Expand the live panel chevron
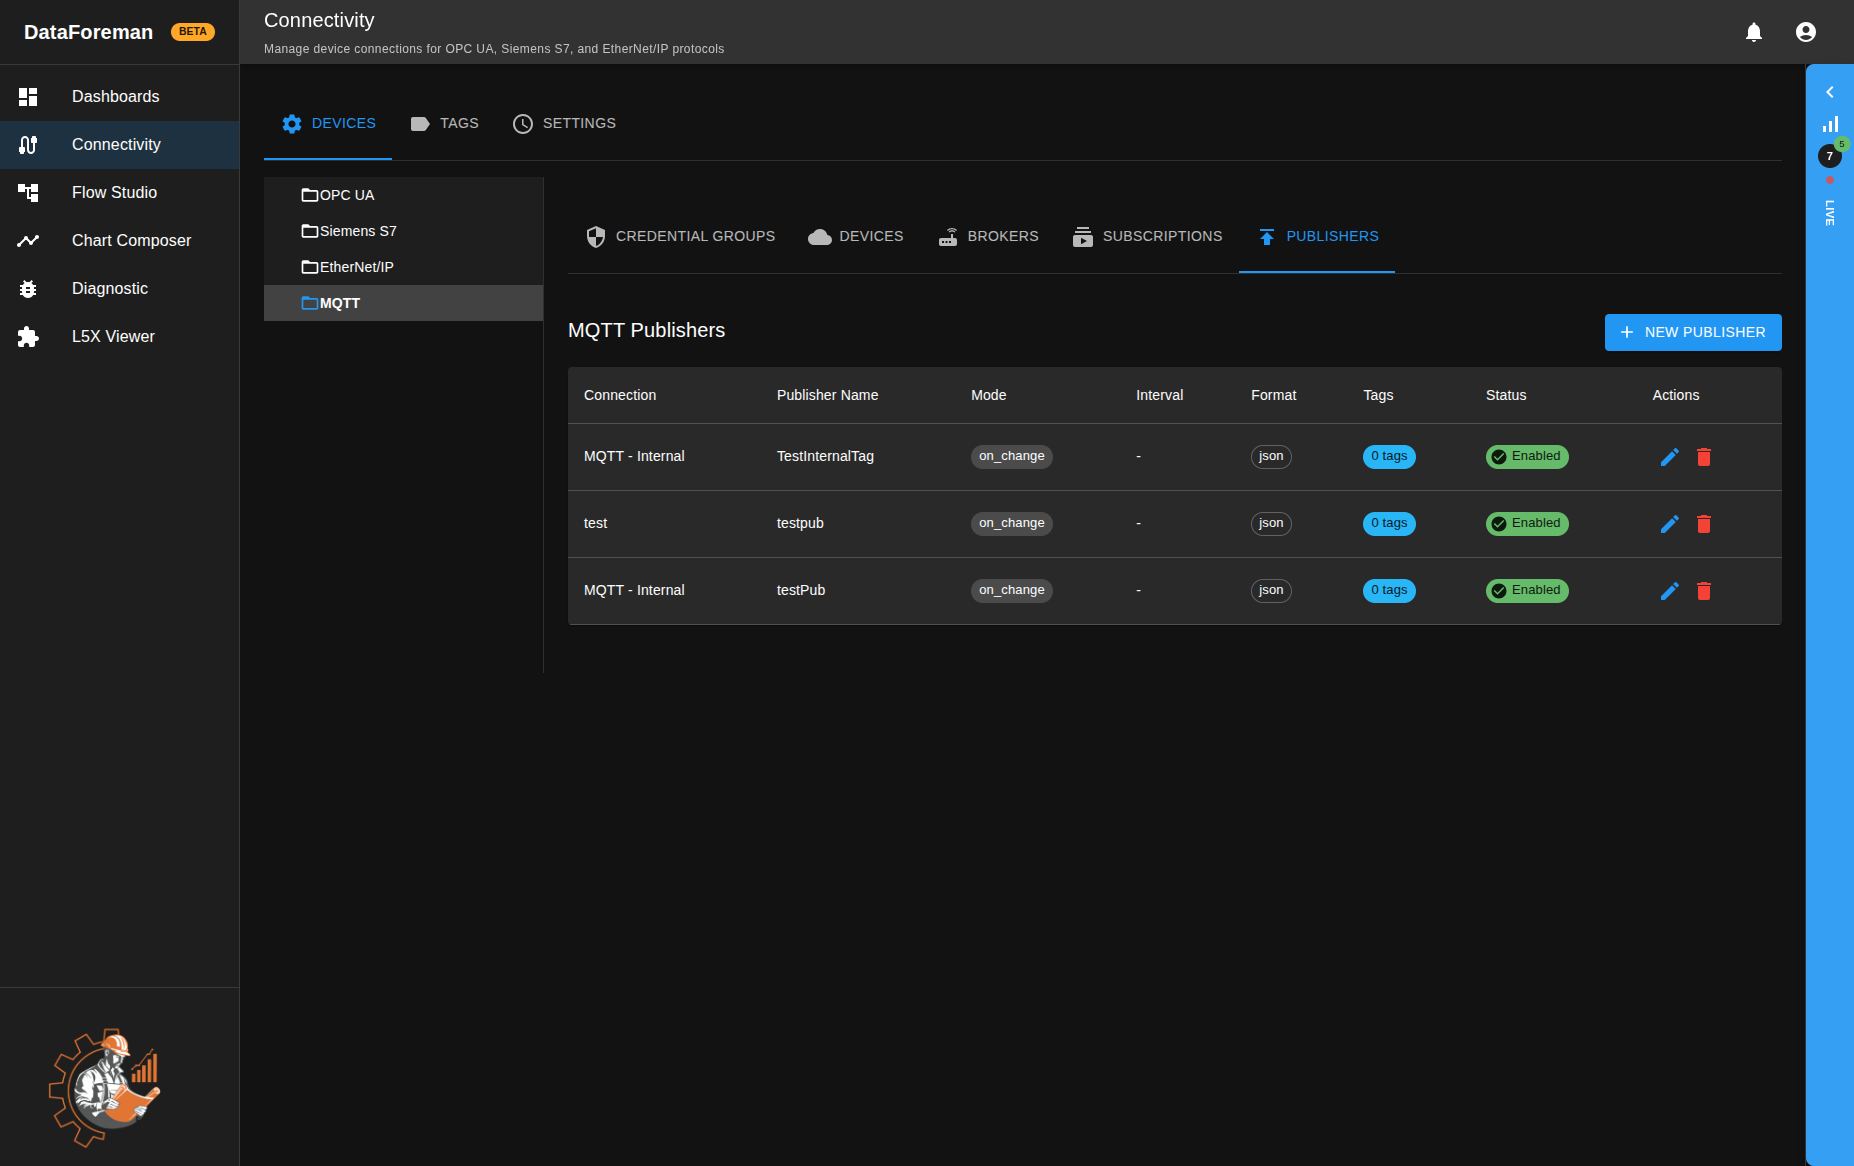This screenshot has height=1166, width=1854. click(1830, 92)
